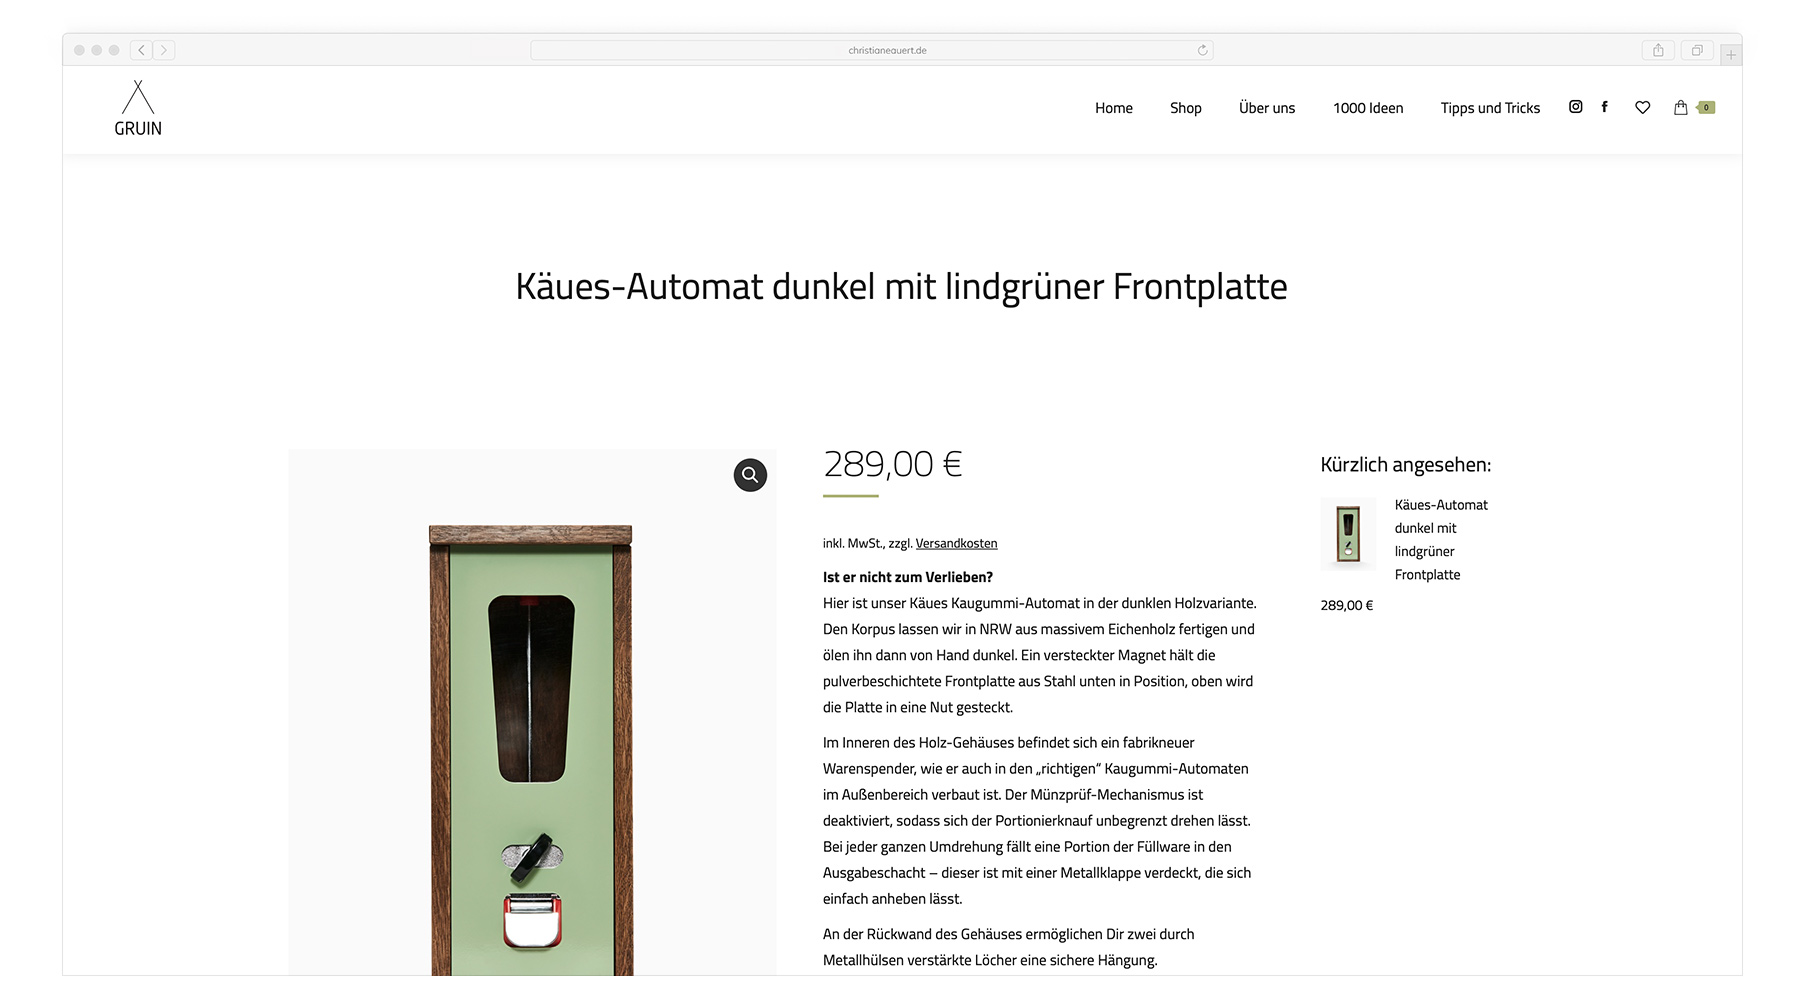Open the Facebook icon link
The width and height of the screenshot is (1800, 1000).
(x=1604, y=107)
